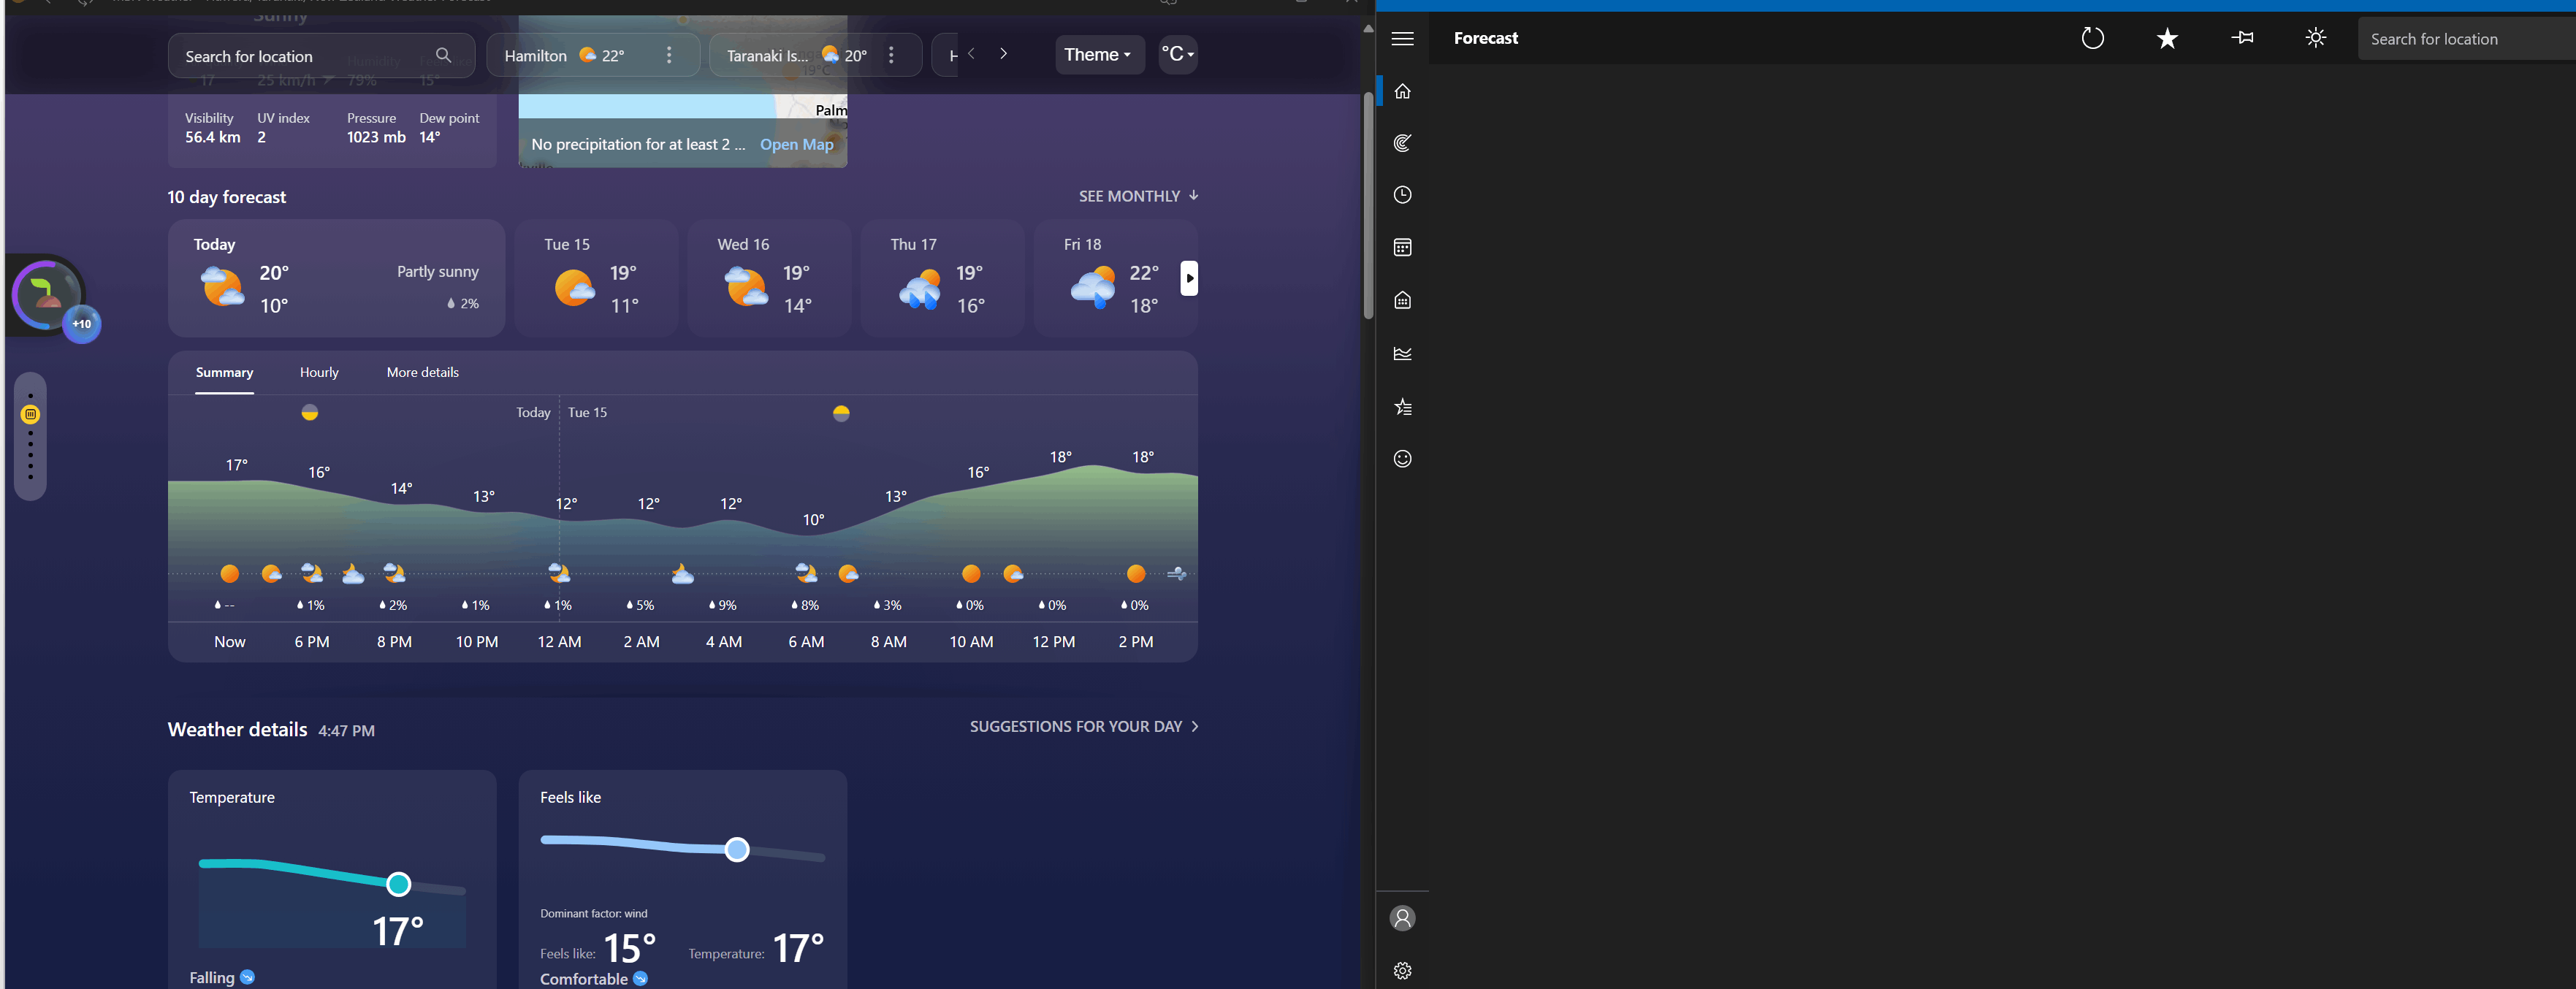Open Settings gear in Forecast sidebar
Viewport: 2576px width, 989px height.
pos(1402,971)
